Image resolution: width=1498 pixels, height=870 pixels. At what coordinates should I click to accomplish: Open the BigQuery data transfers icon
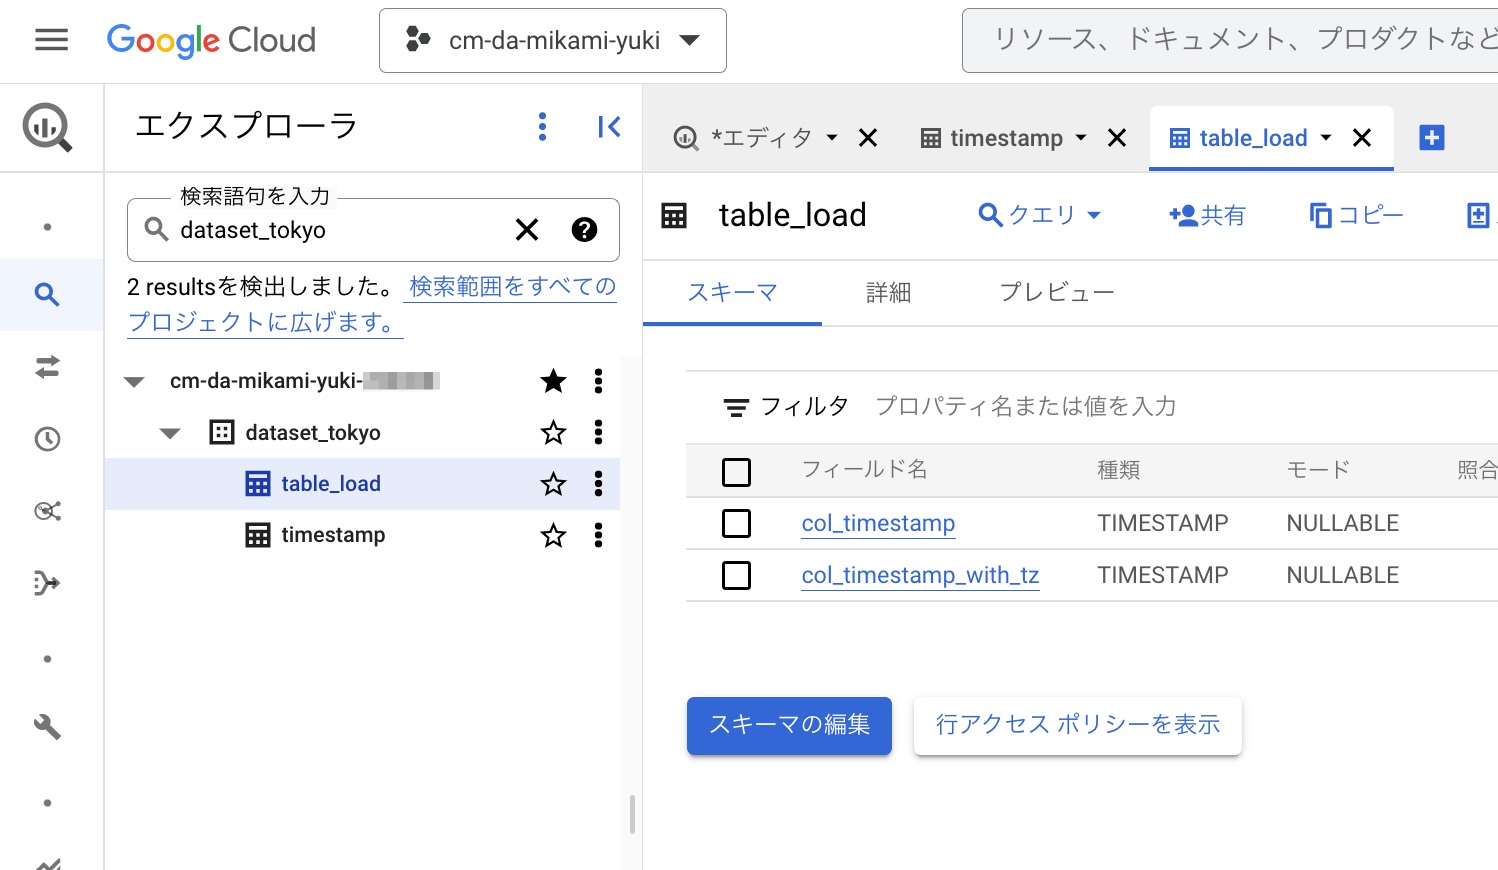[x=46, y=367]
